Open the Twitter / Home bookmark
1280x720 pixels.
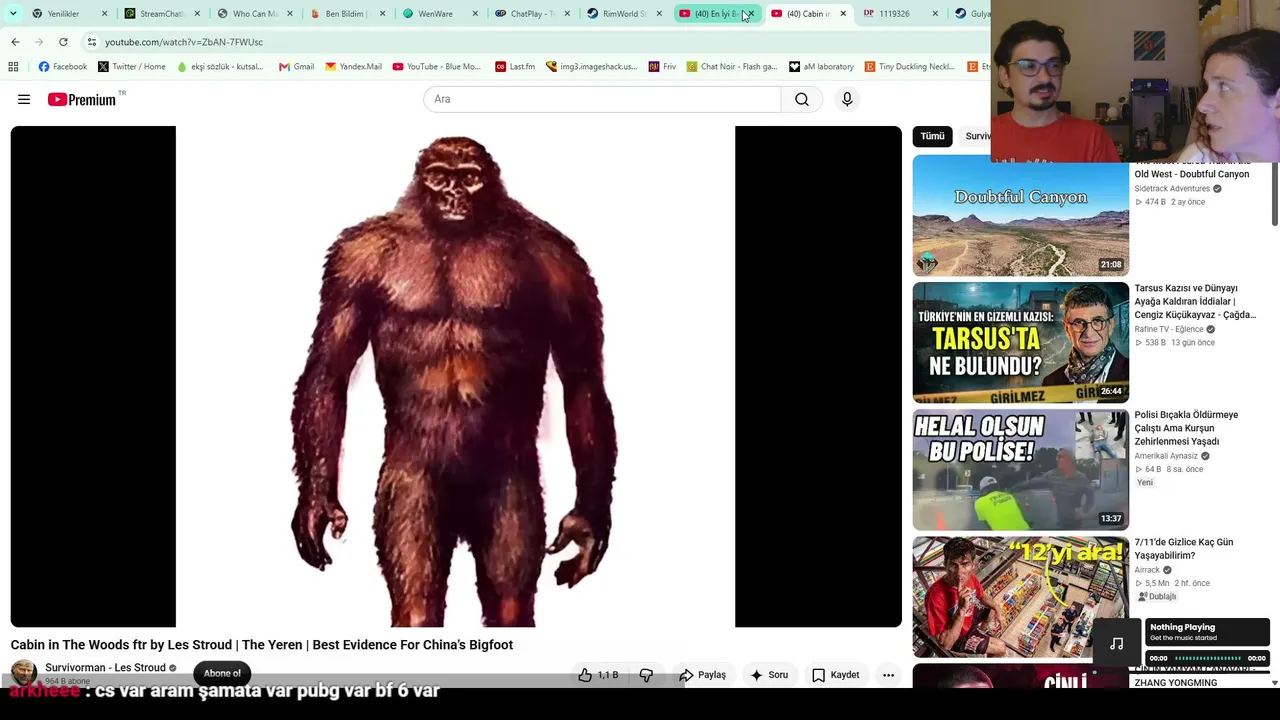coord(131,67)
